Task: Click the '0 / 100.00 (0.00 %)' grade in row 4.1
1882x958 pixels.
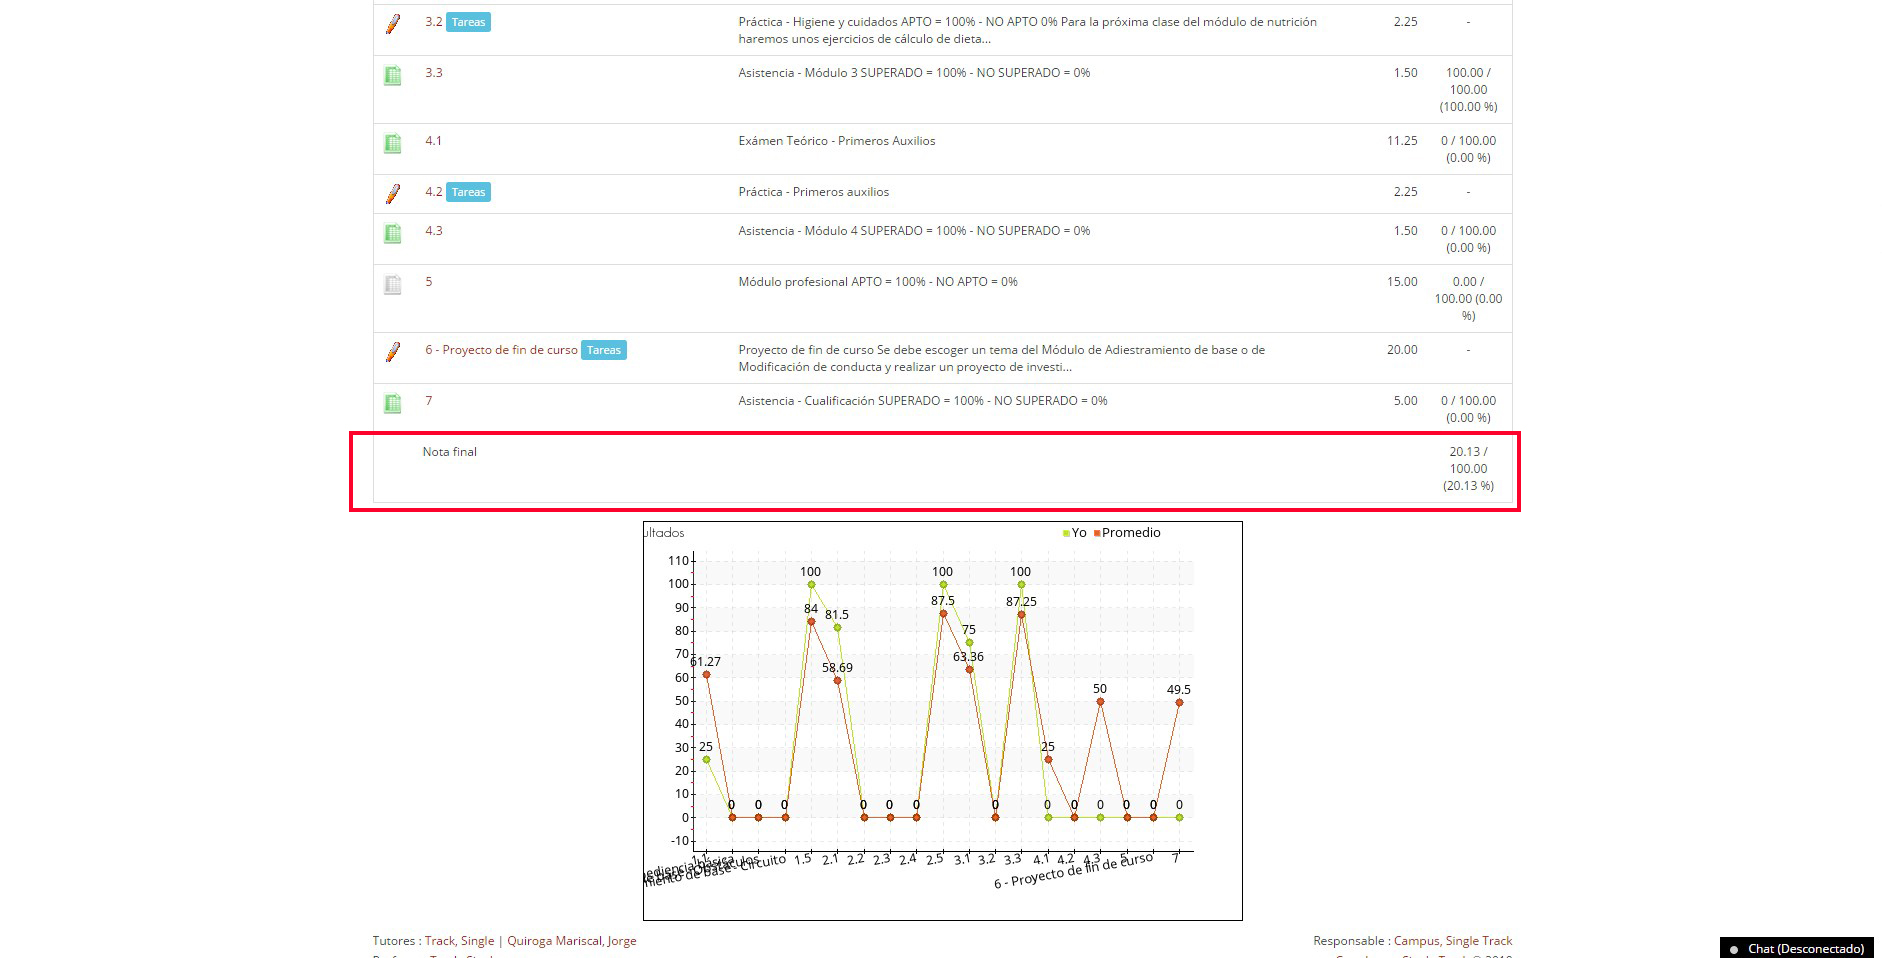Action: click(1468, 149)
